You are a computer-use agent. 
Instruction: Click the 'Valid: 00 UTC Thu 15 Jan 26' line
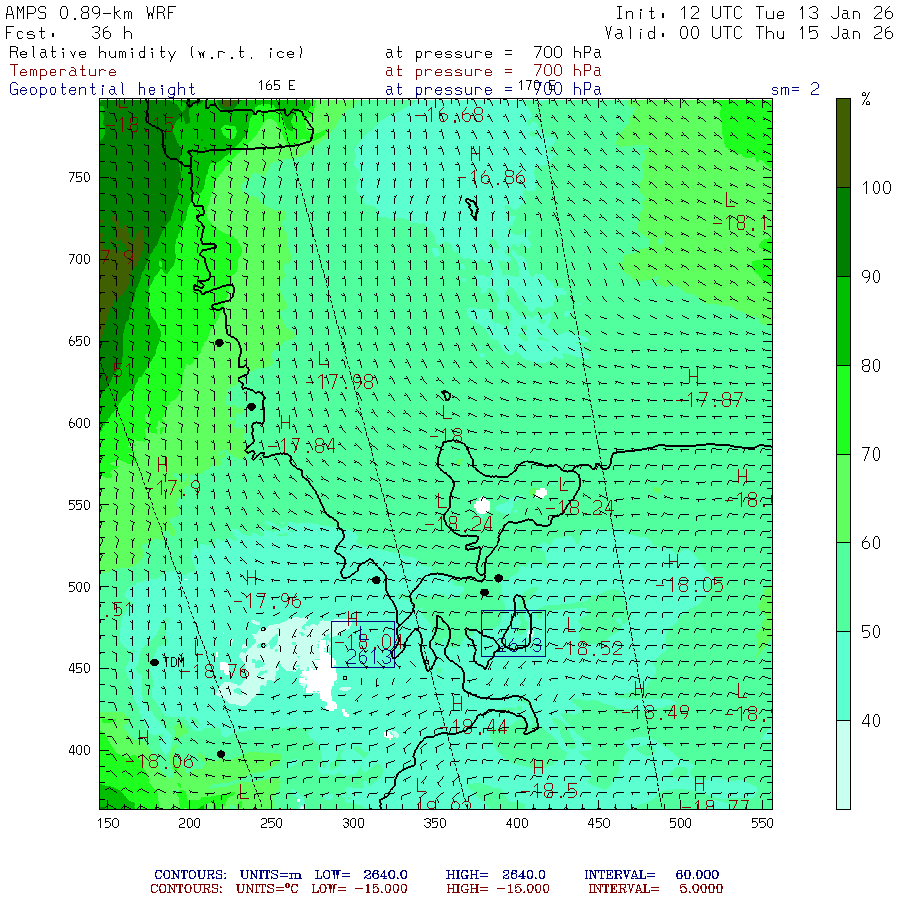(748, 33)
